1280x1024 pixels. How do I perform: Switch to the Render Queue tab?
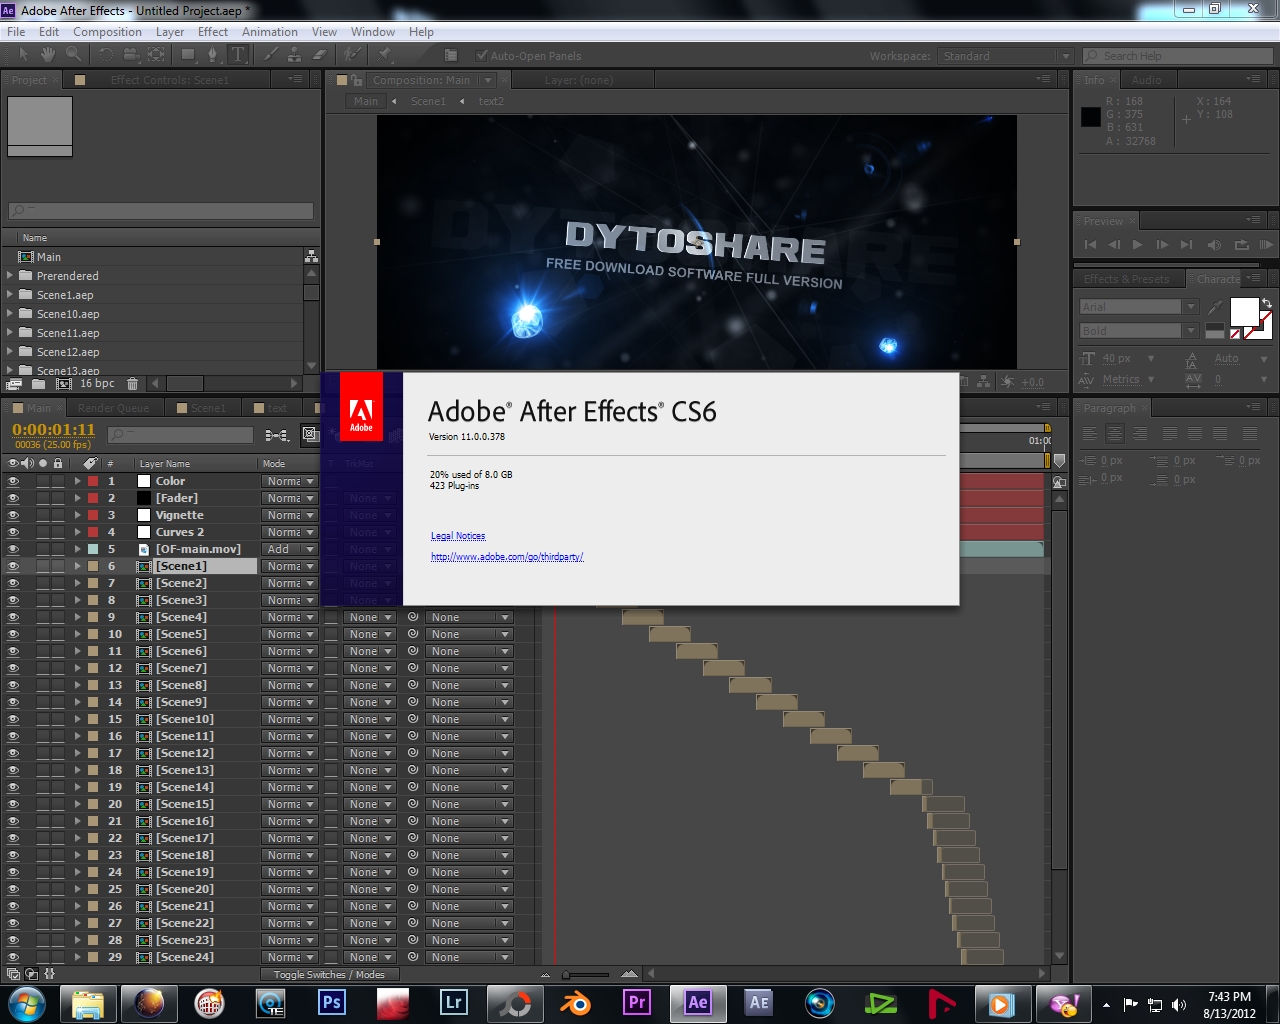click(x=113, y=408)
